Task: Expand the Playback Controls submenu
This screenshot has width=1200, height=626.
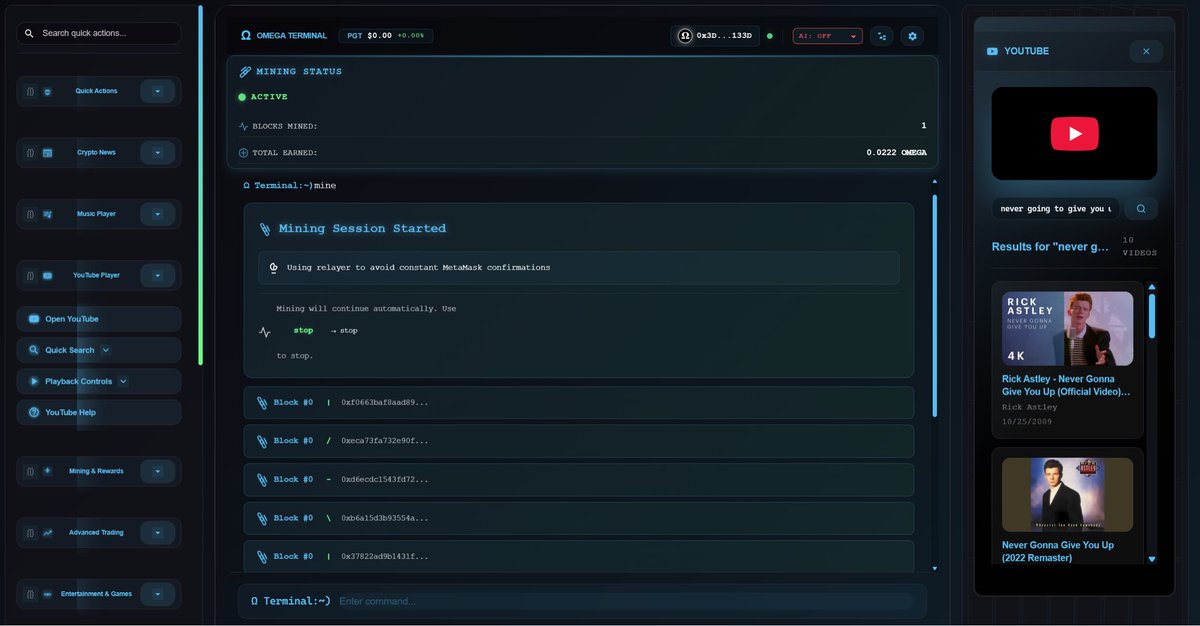Action: (123, 381)
